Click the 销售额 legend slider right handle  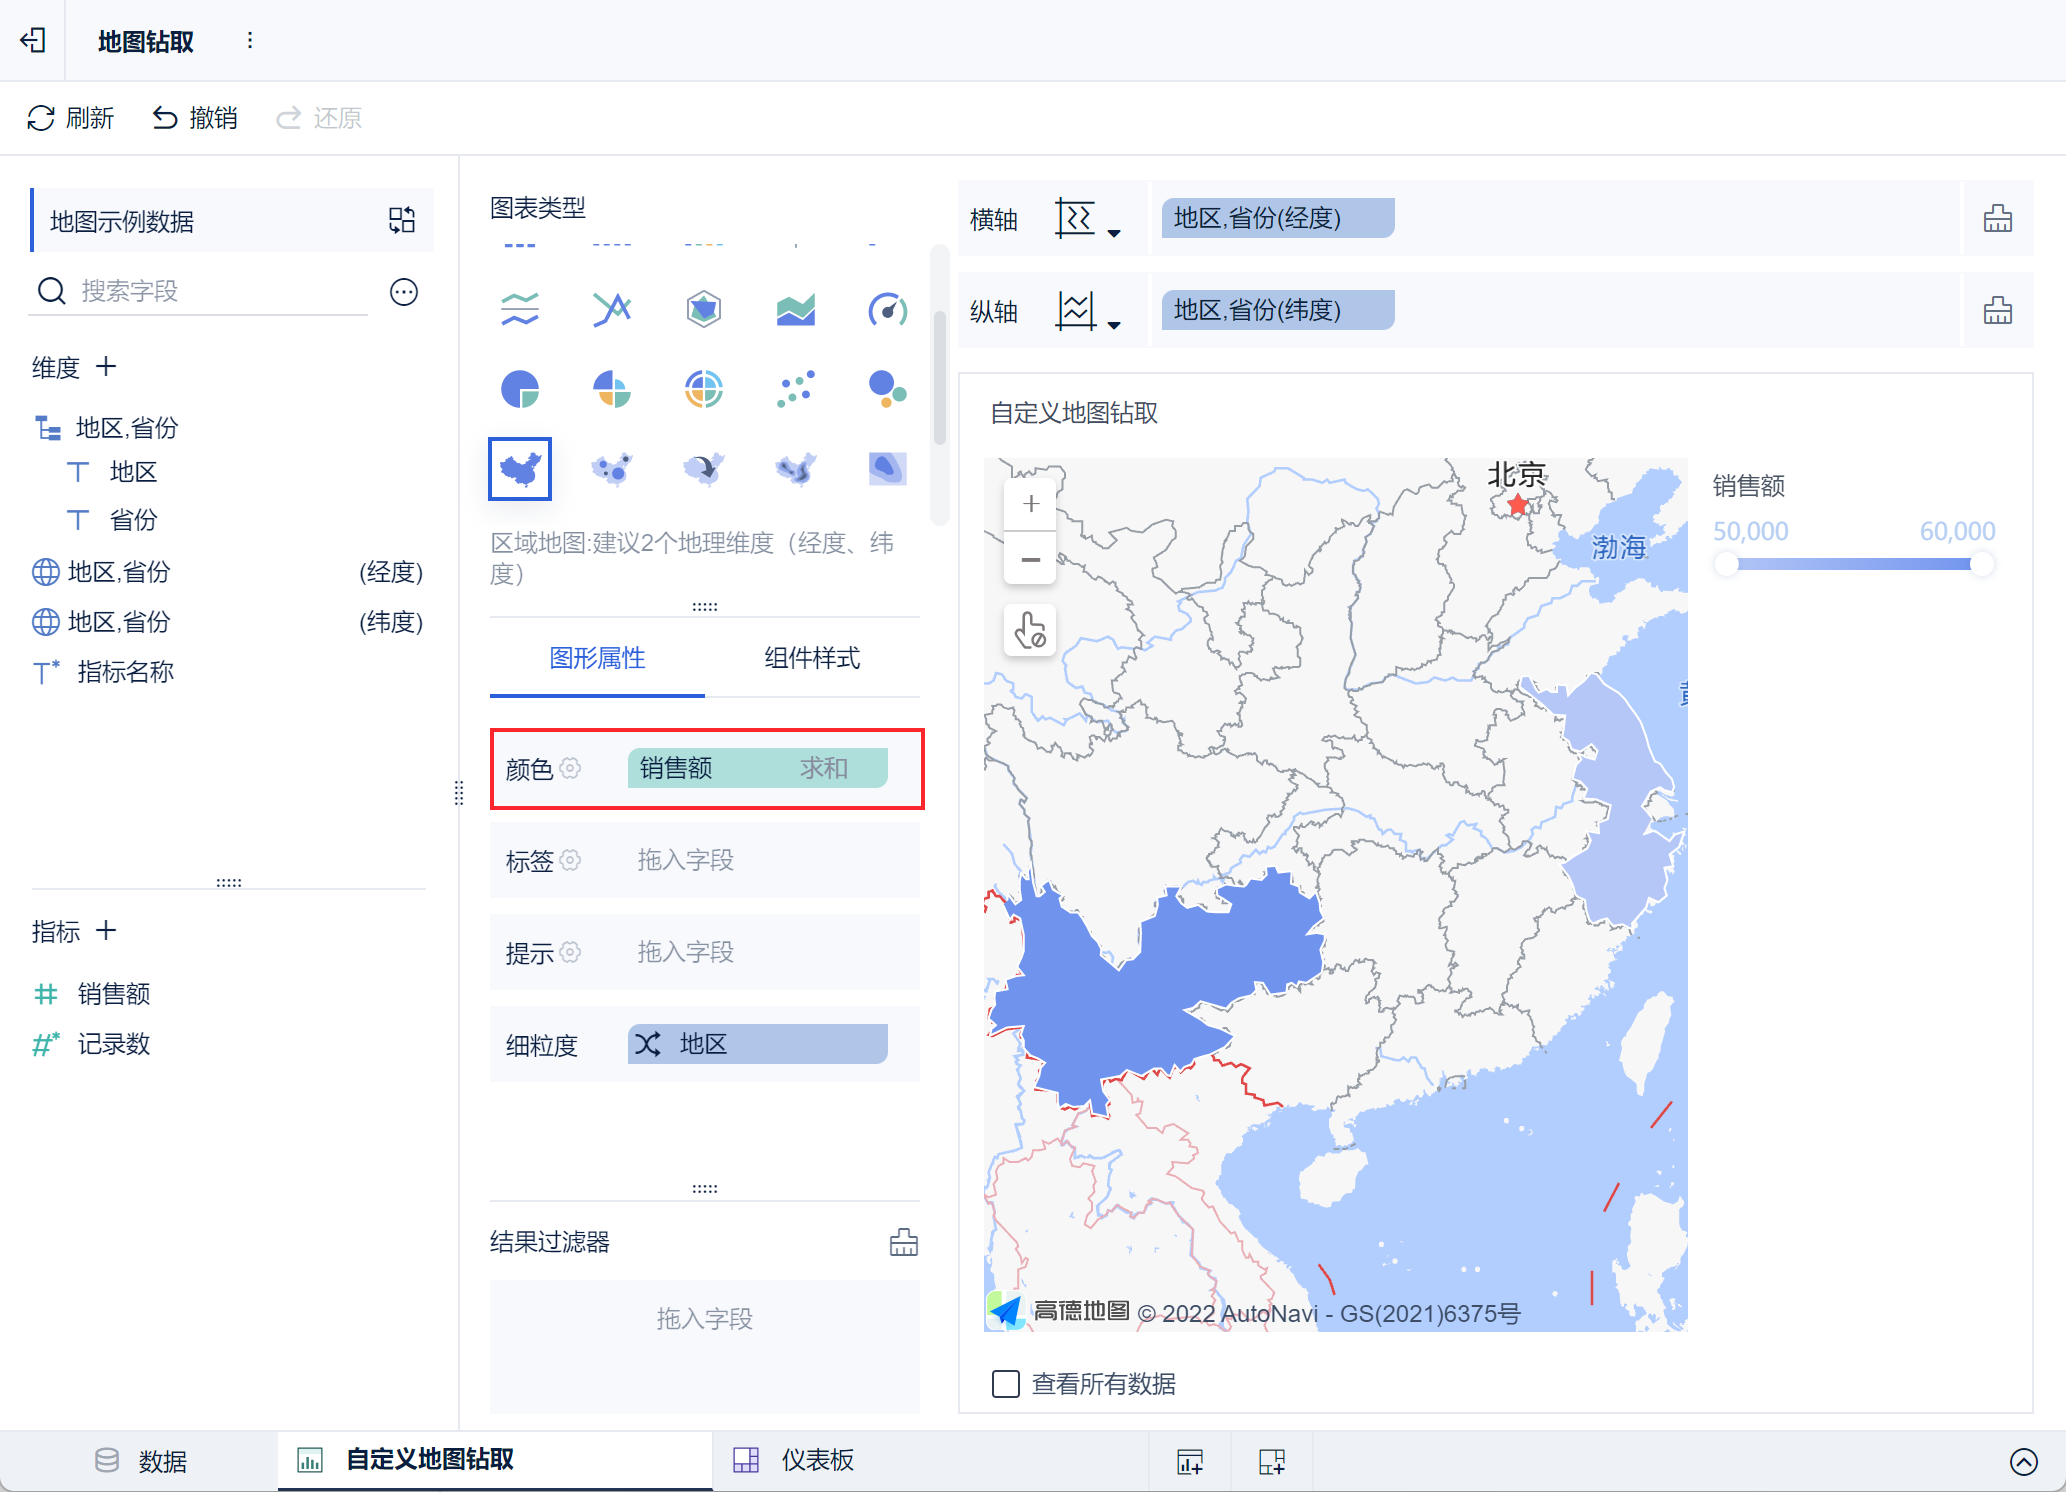(1981, 564)
